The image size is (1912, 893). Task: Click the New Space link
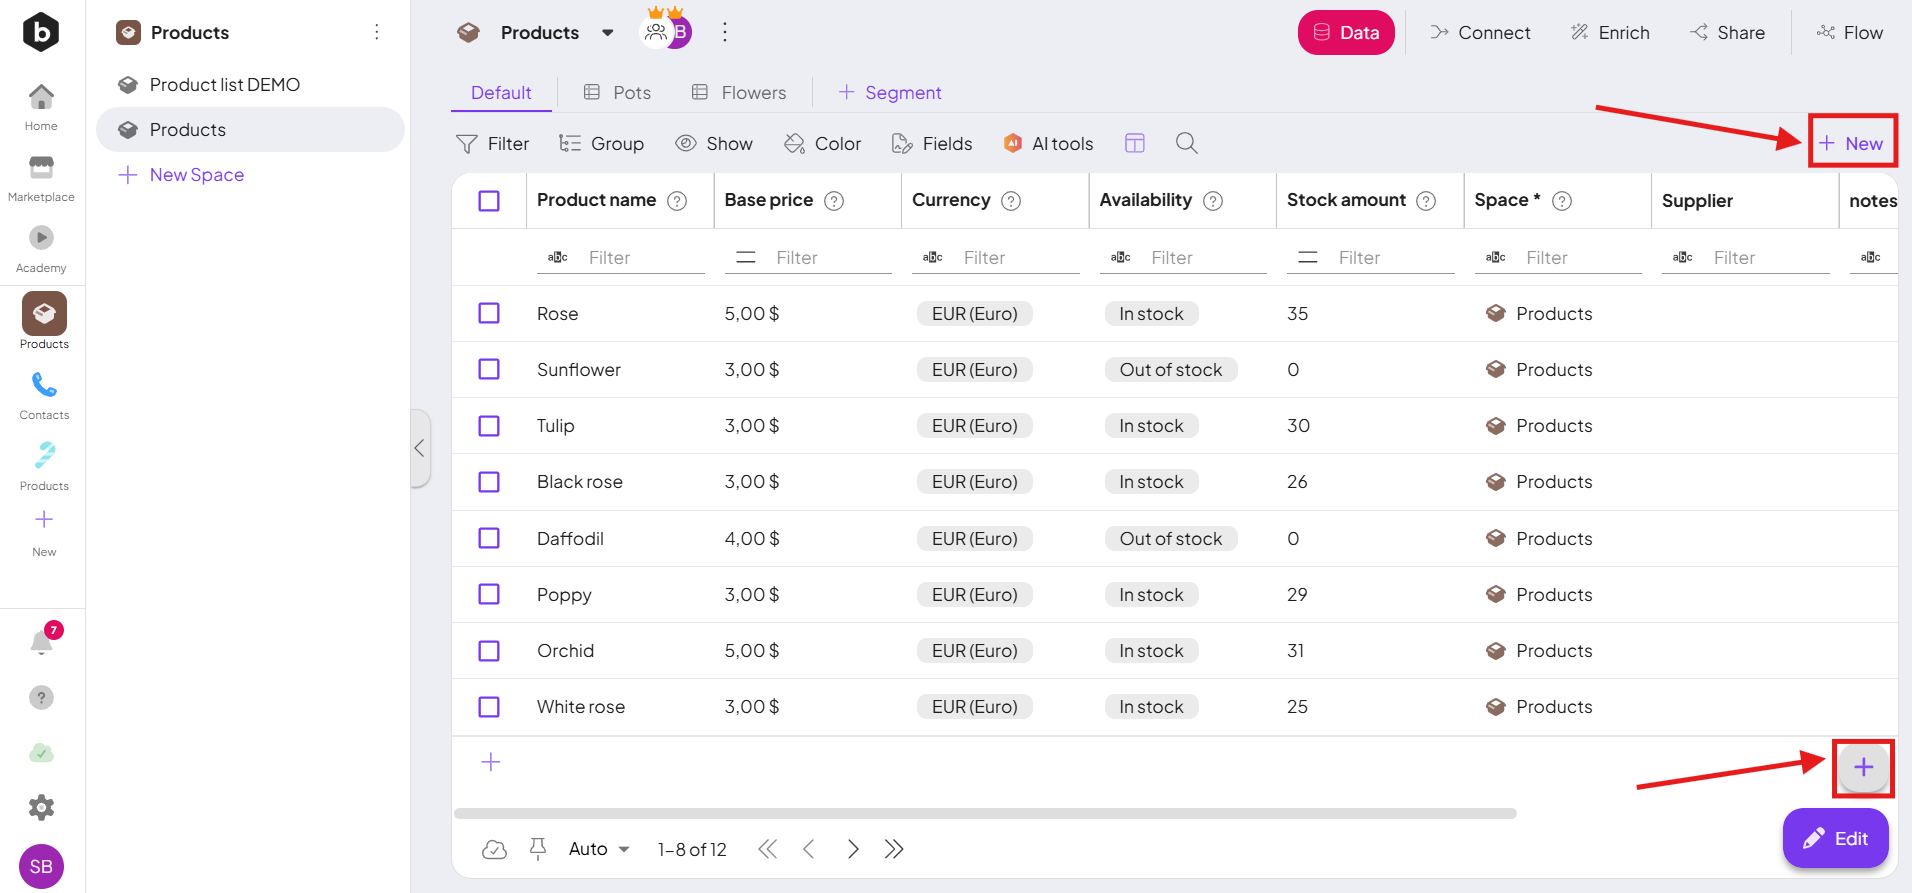click(196, 175)
